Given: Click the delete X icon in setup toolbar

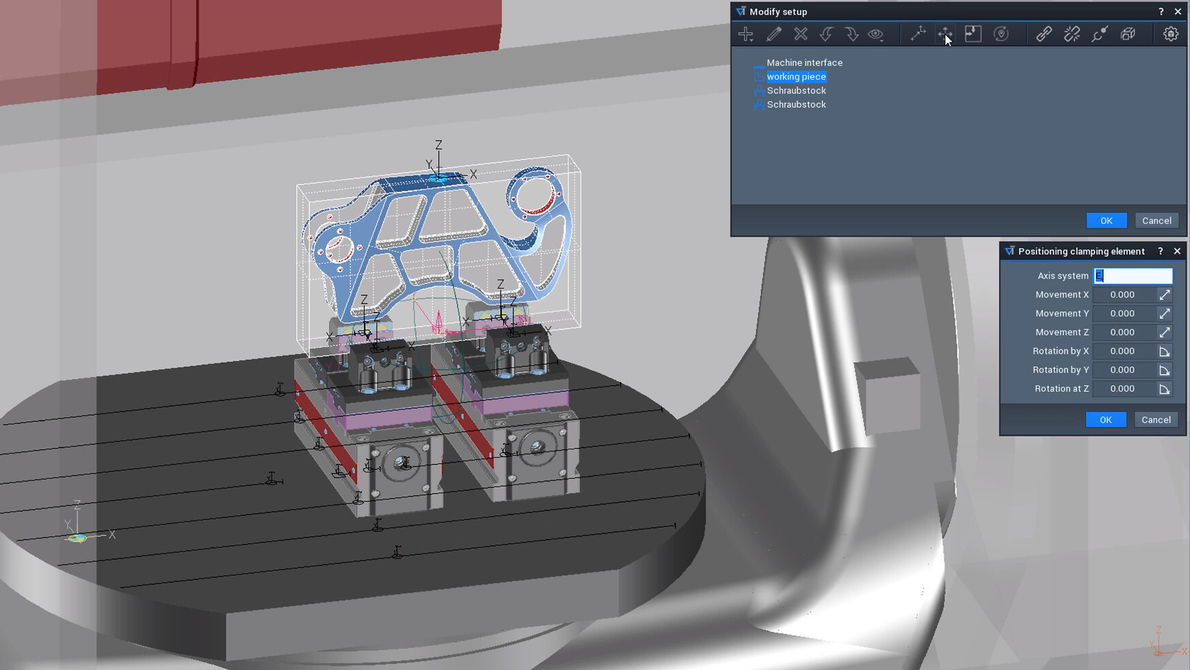Looking at the screenshot, I should (800, 34).
